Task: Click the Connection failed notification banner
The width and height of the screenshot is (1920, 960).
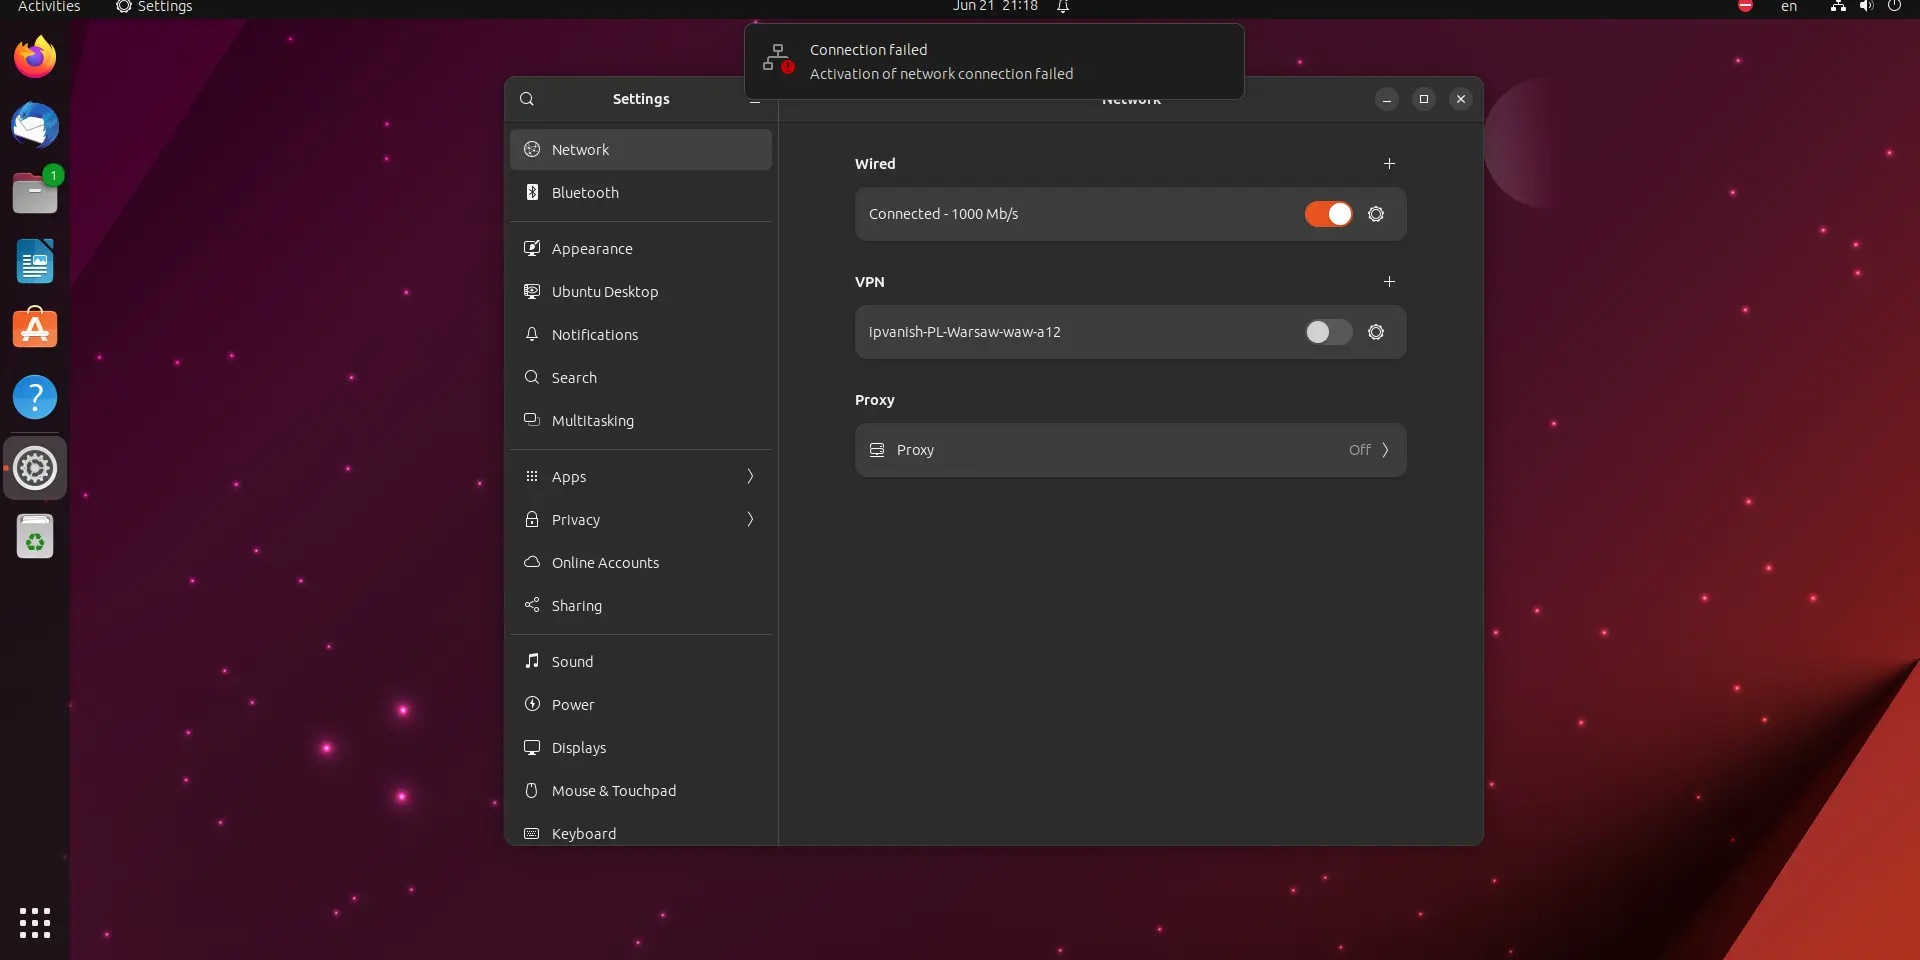Action: pyautogui.click(x=994, y=61)
